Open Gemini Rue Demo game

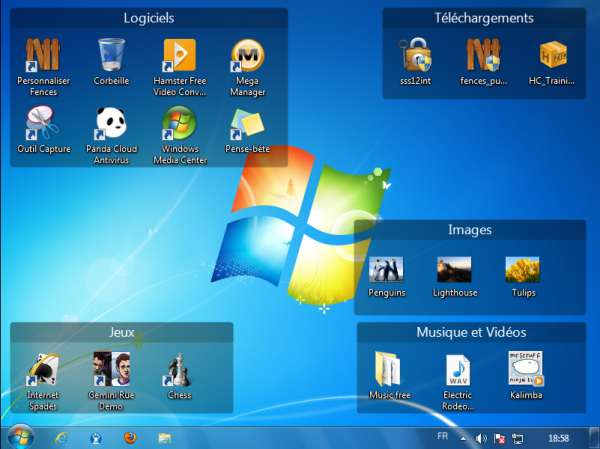[111, 368]
